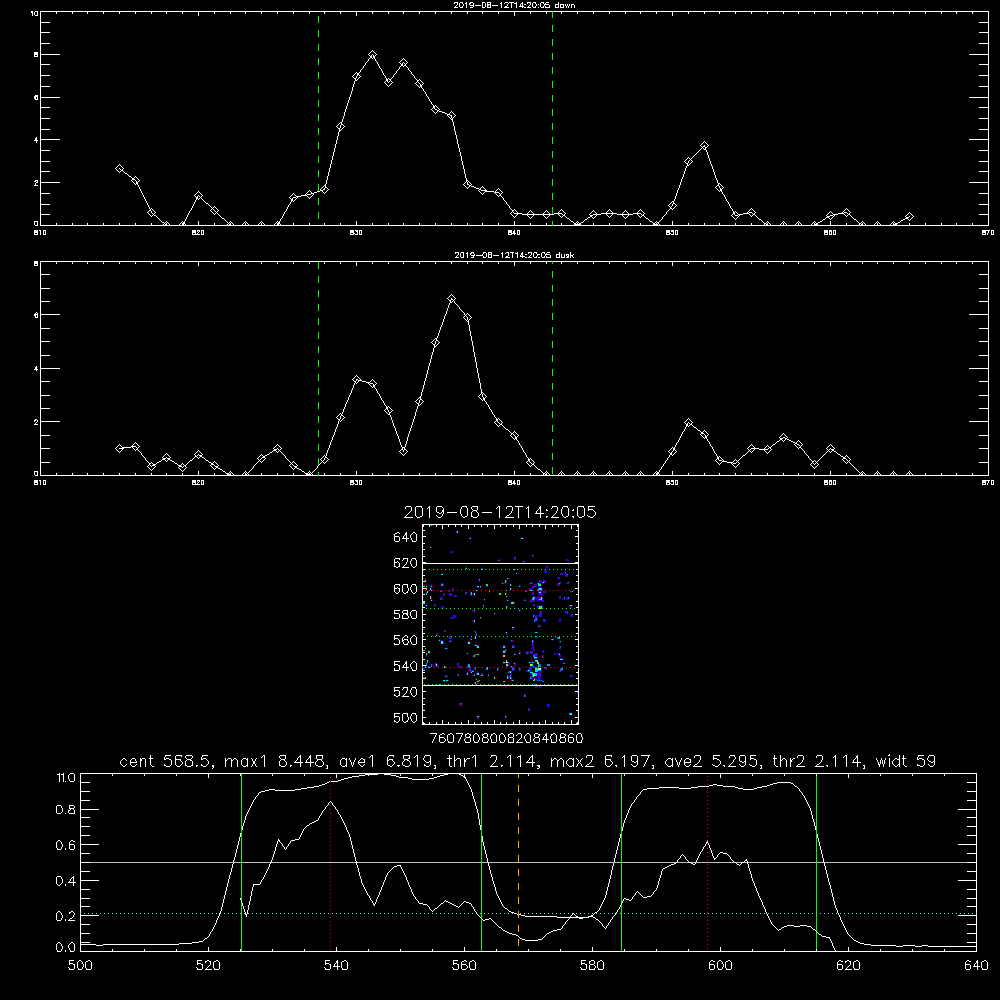Image resolution: width=1000 pixels, height=1000 pixels.
Task: Click the large timestamp title above the image panel
Action: pyautogui.click(x=500, y=512)
